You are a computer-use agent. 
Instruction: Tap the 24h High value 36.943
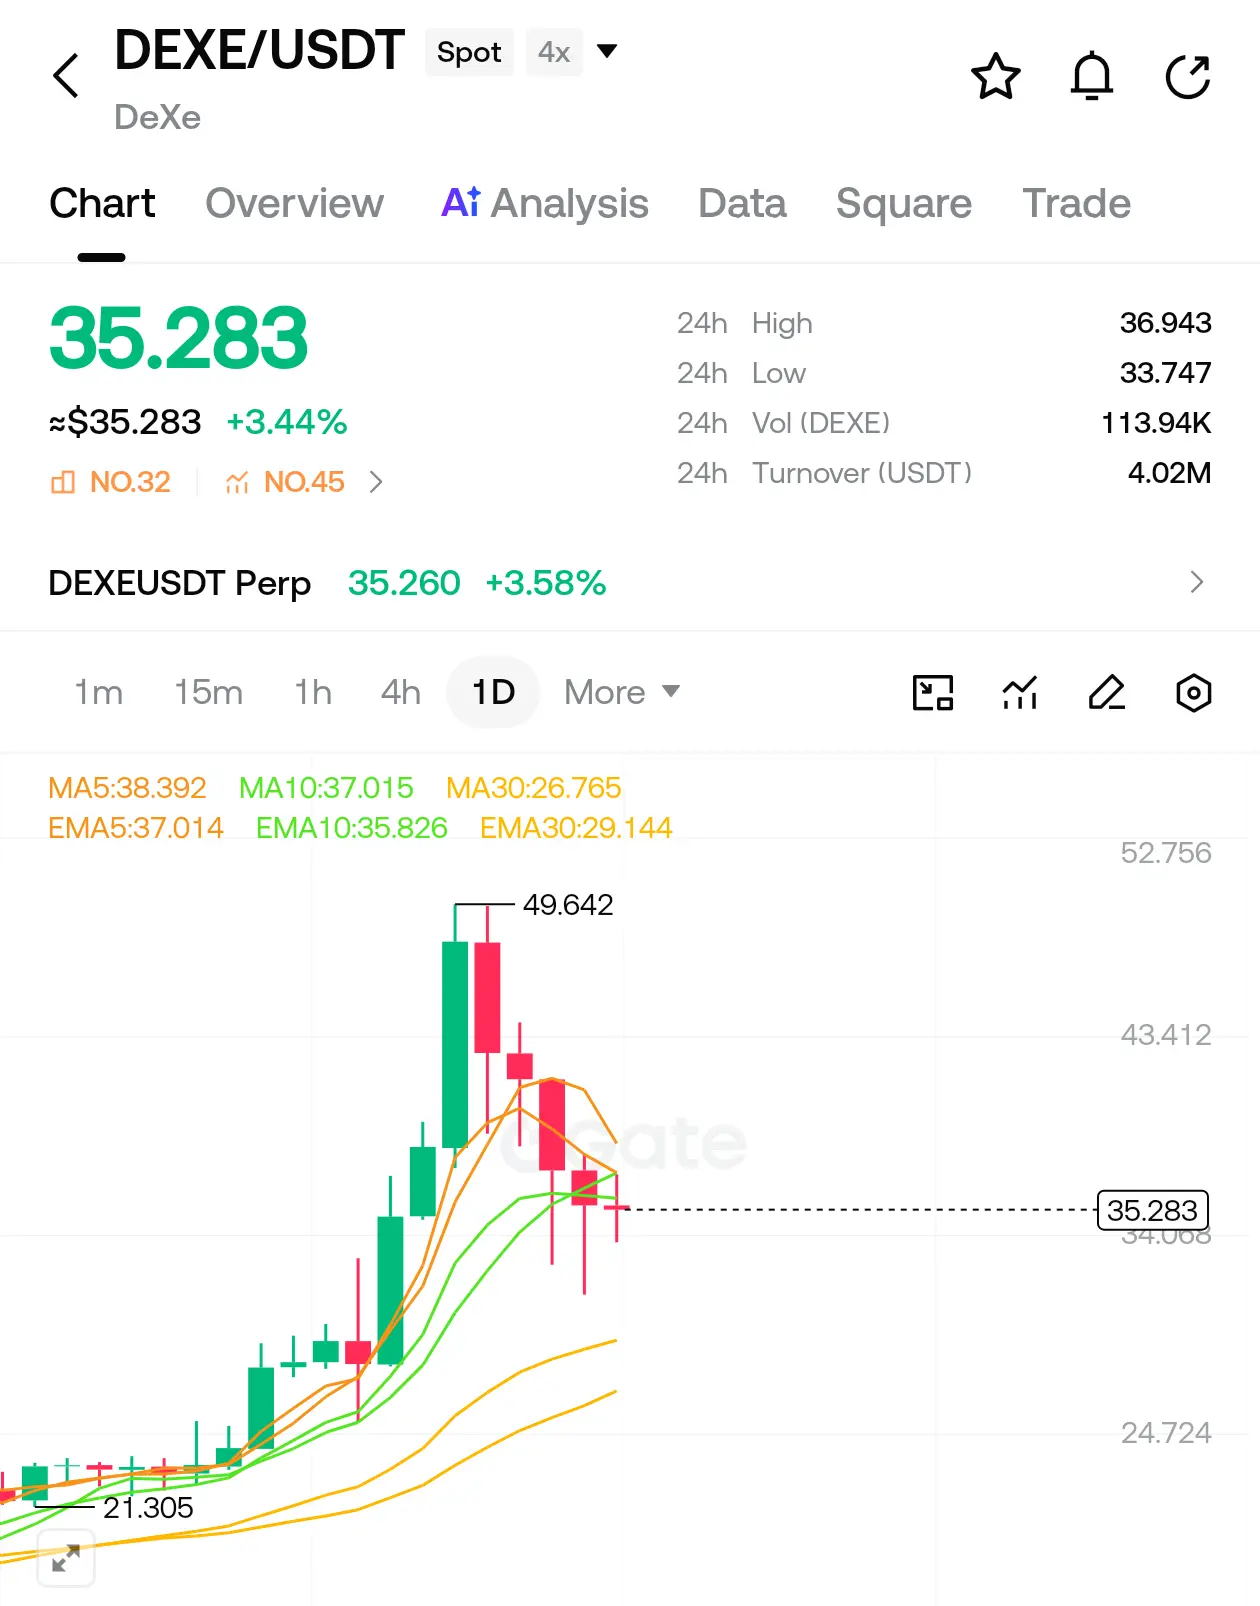(1166, 323)
